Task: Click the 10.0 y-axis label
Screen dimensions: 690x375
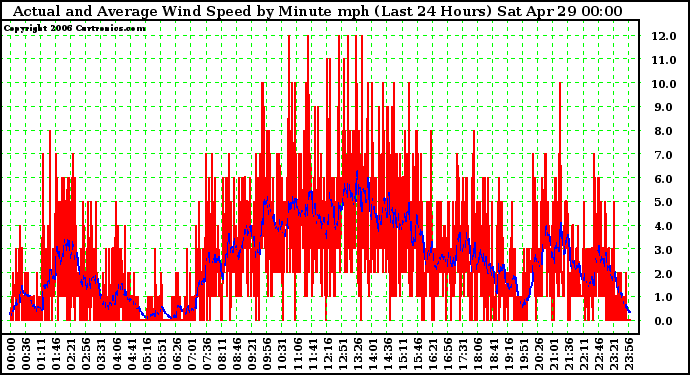Action: 664,84
